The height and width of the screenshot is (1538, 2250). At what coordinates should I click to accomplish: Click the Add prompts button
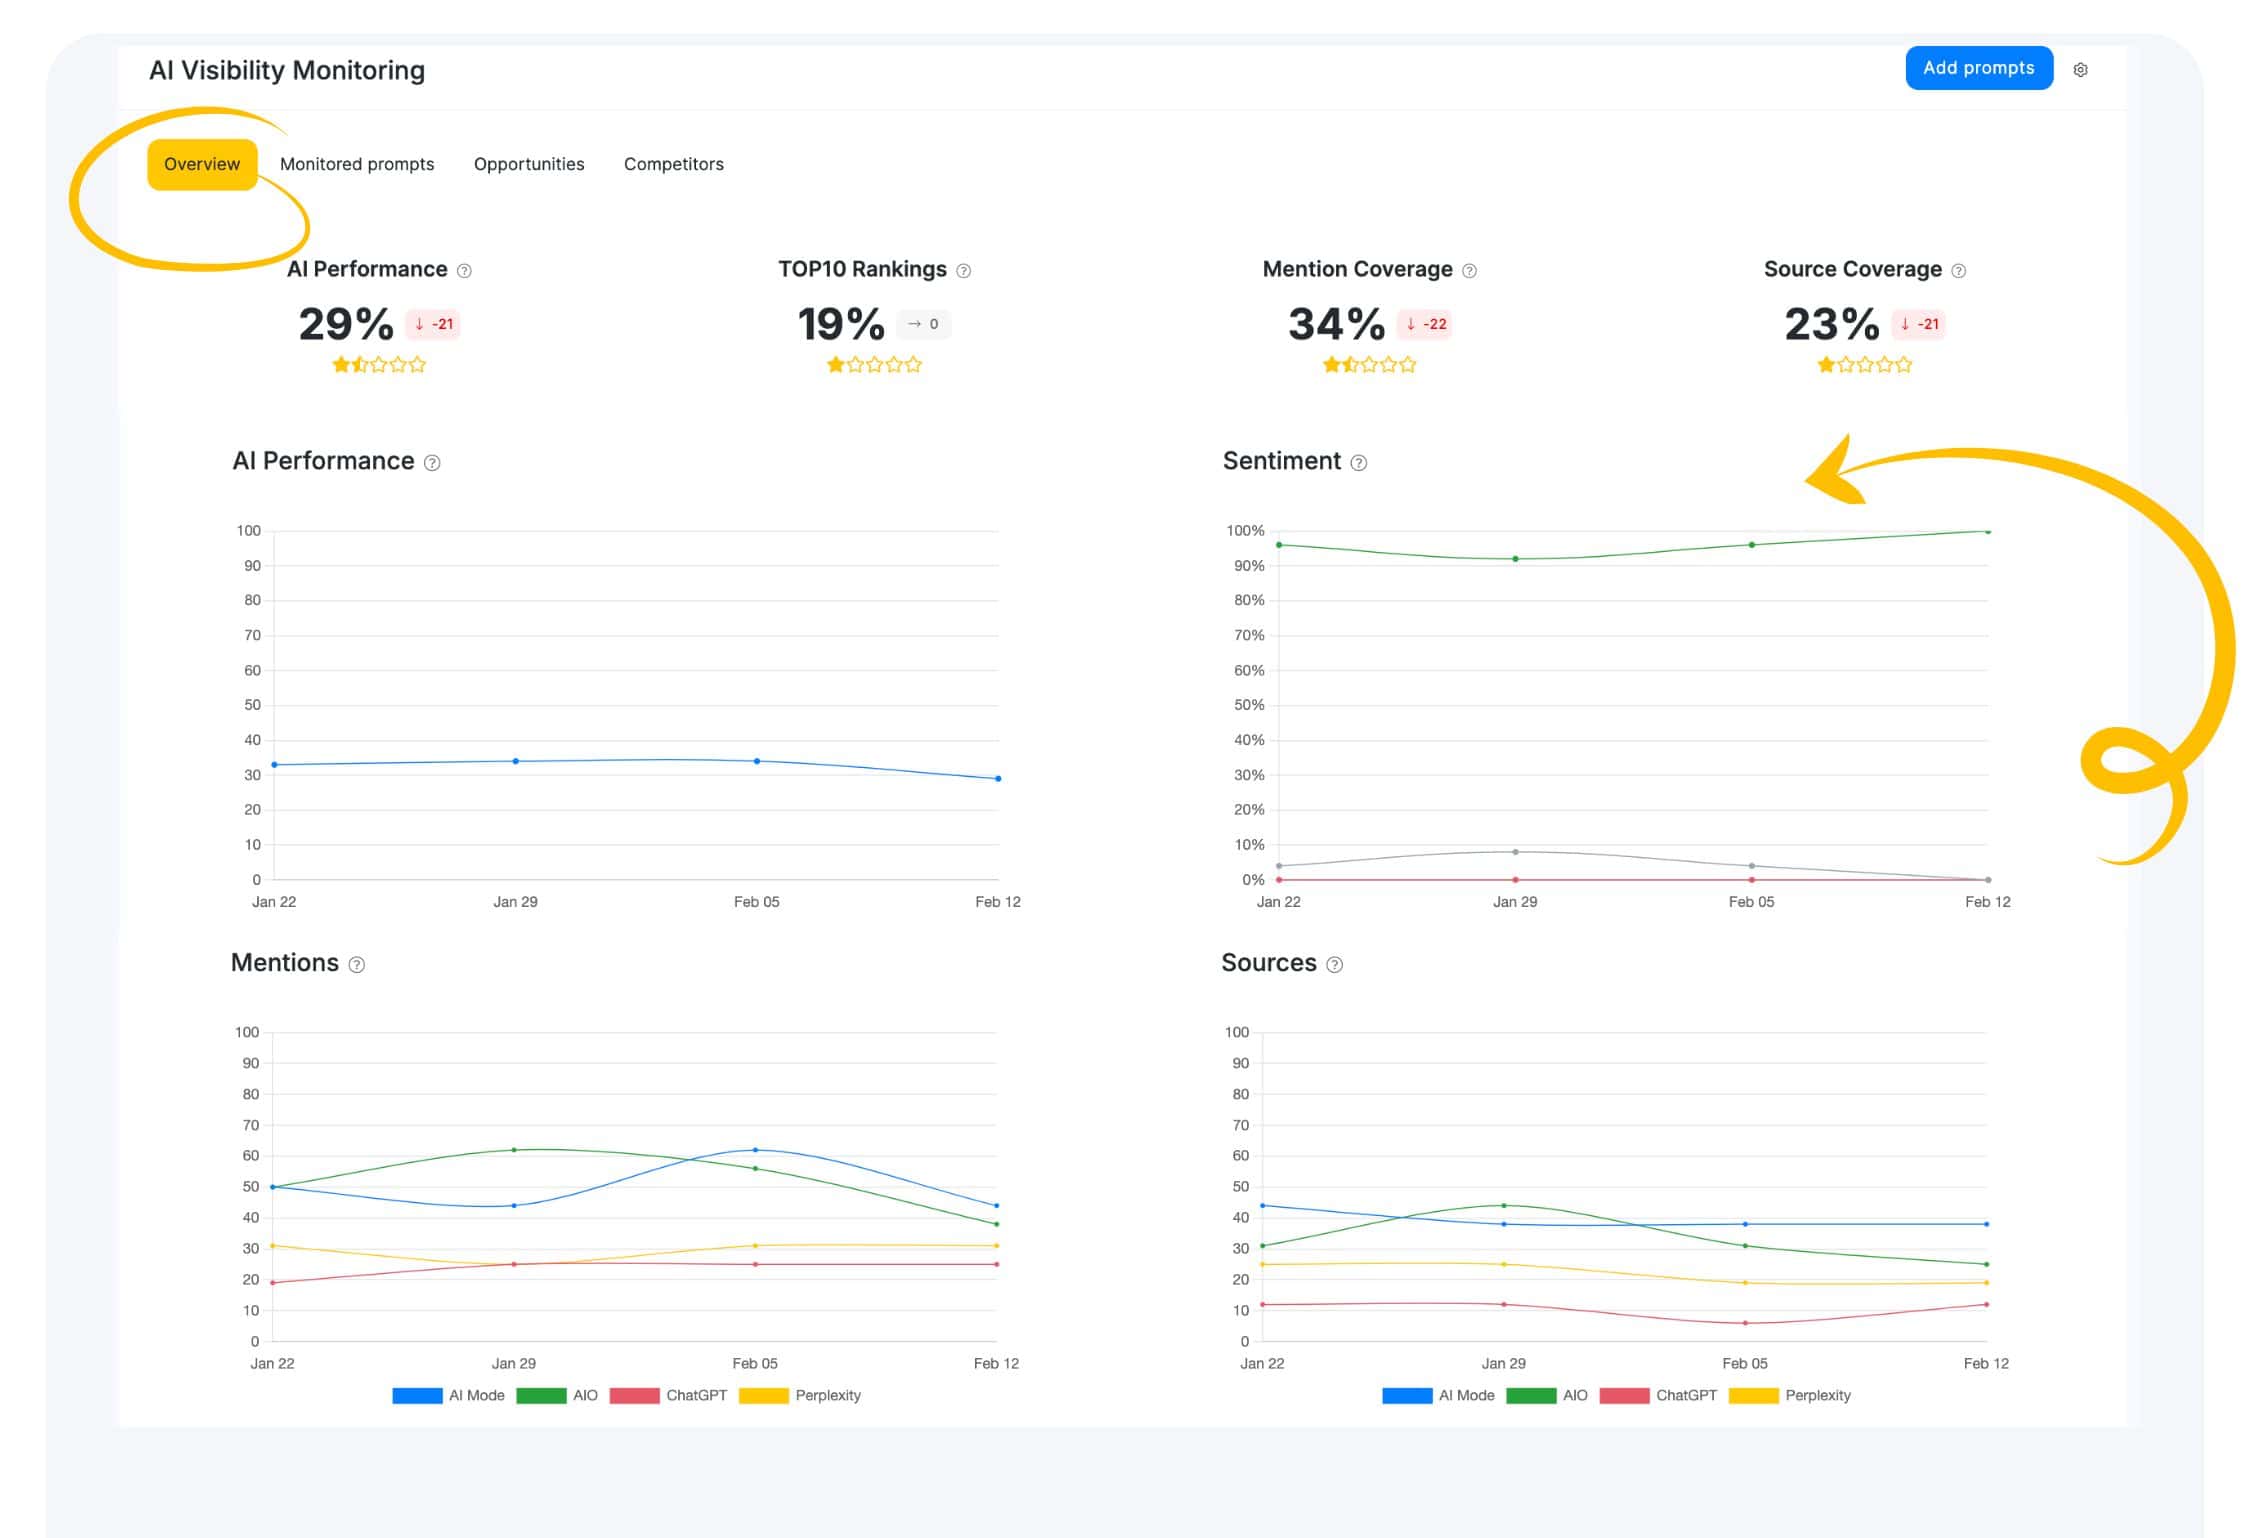tap(1978, 67)
